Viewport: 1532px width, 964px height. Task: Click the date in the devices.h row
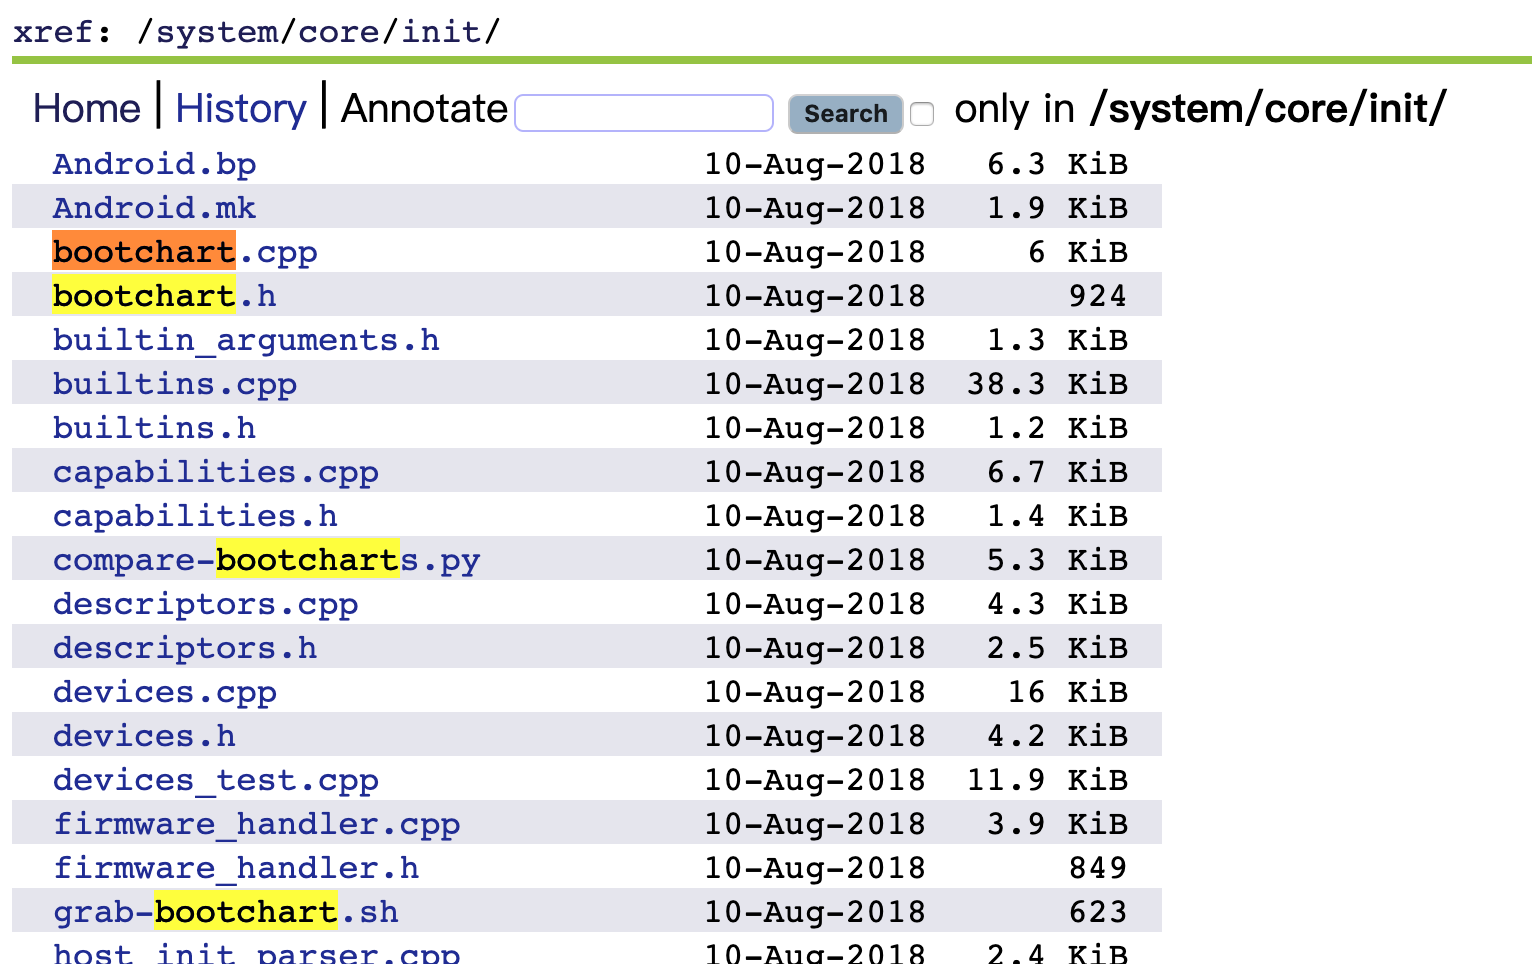point(815,736)
